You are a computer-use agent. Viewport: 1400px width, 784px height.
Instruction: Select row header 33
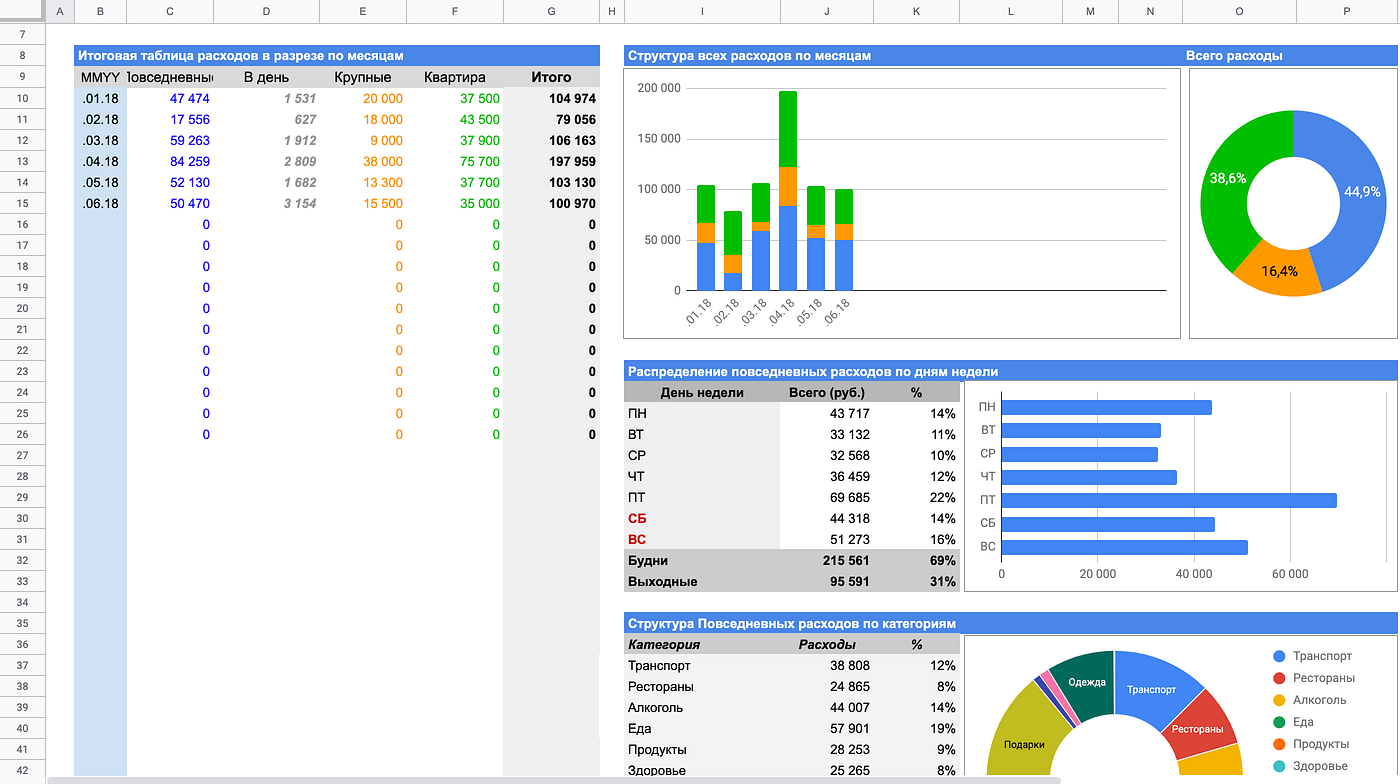pos(22,581)
